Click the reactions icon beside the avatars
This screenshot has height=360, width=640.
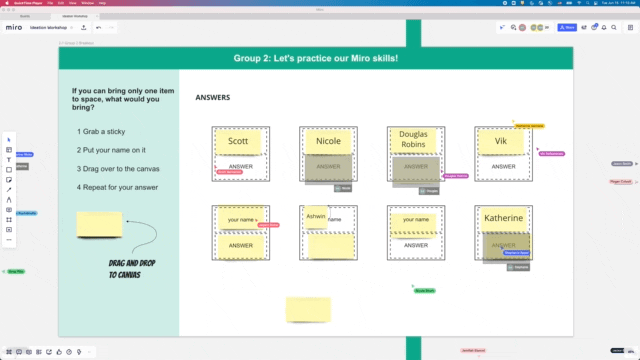click(513, 27)
